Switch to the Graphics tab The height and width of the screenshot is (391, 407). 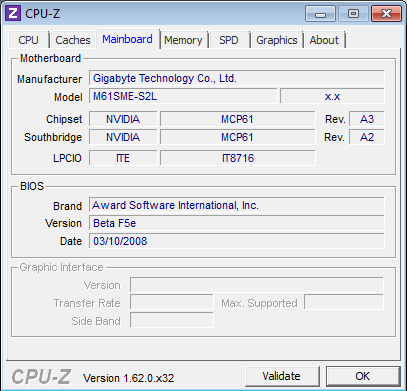click(277, 40)
